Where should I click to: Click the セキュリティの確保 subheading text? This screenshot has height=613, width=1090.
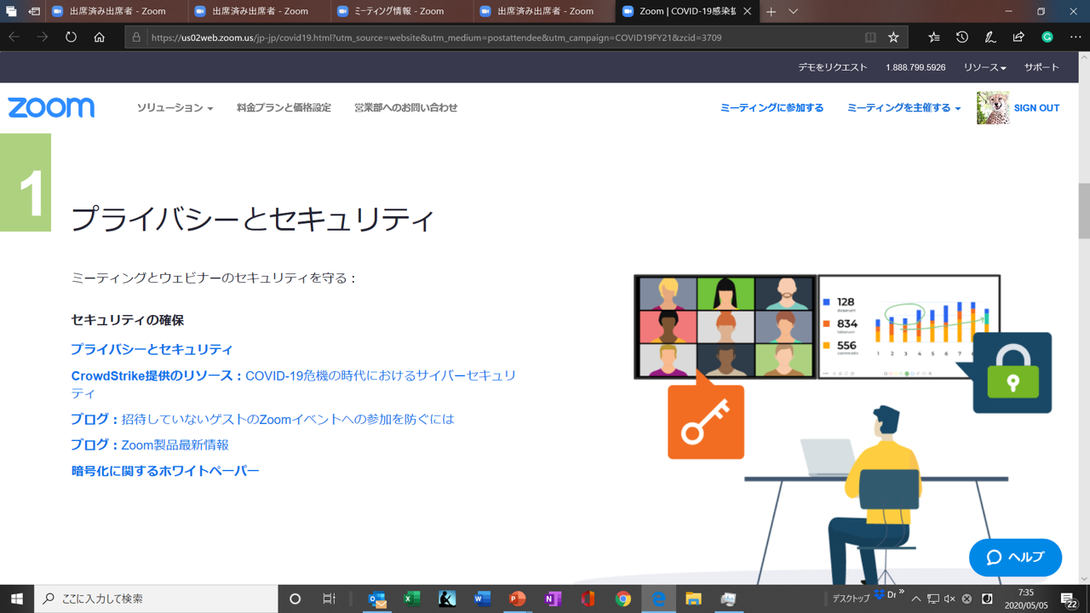(x=127, y=320)
